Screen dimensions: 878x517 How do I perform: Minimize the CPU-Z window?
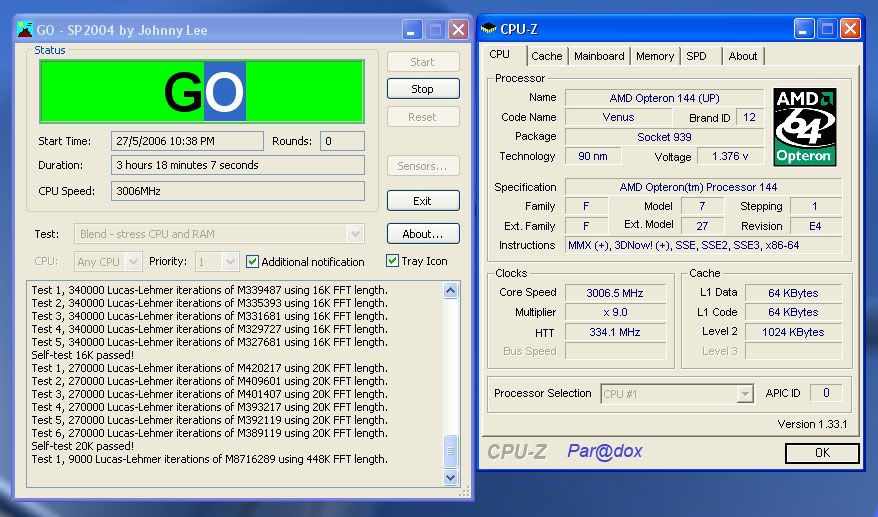(x=804, y=29)
